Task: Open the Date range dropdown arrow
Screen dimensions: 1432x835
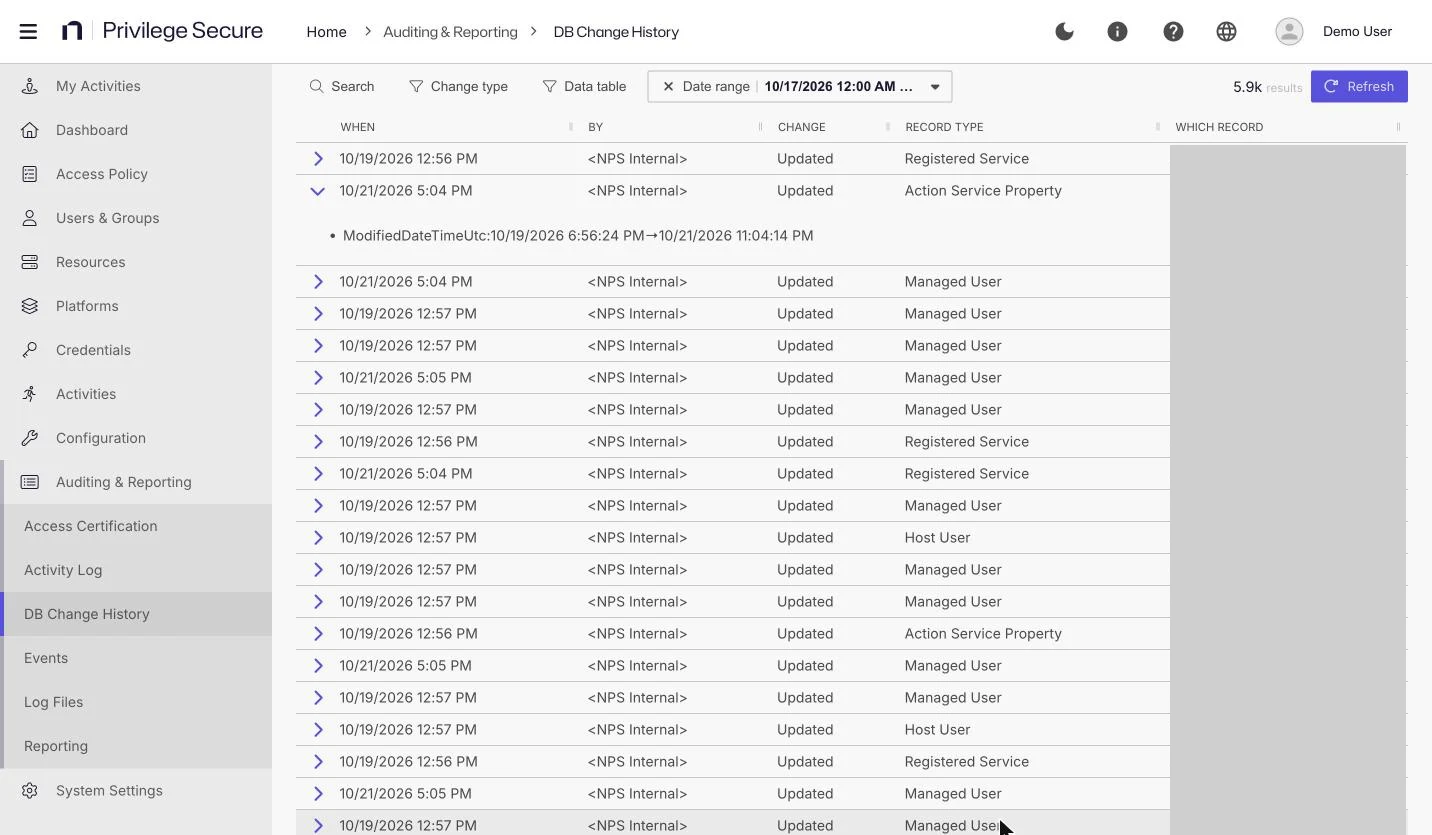Action: pyautogui.click(x=935, y=86)
